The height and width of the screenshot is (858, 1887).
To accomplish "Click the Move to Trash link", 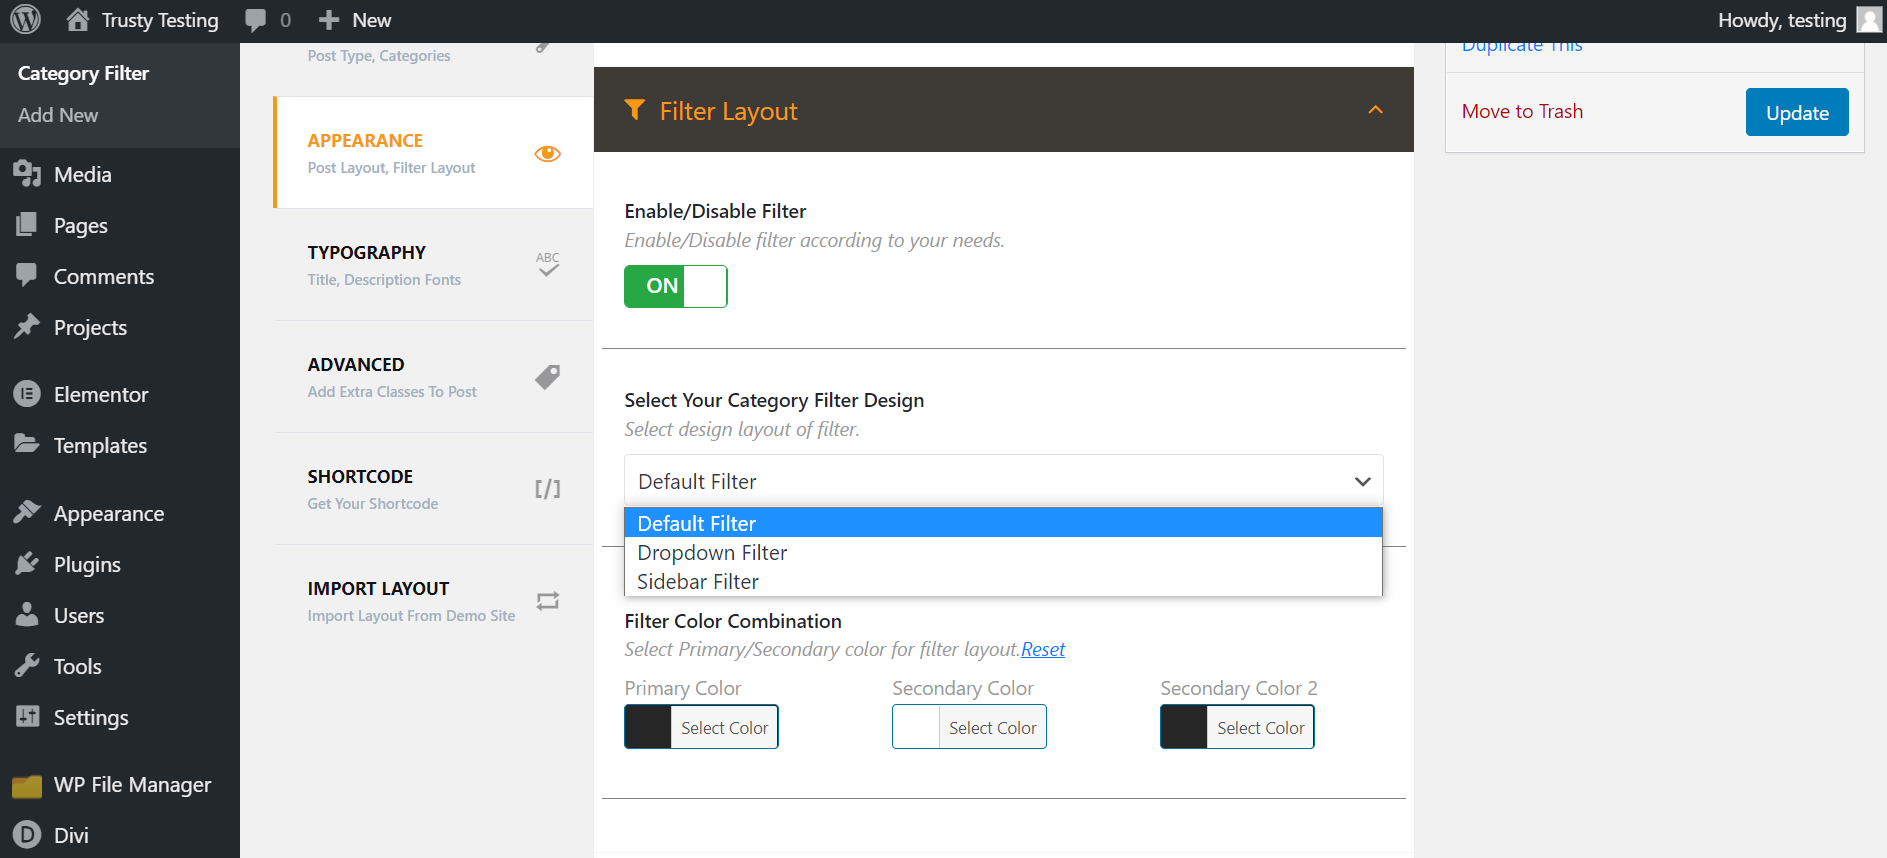I will coord(1522,112).
